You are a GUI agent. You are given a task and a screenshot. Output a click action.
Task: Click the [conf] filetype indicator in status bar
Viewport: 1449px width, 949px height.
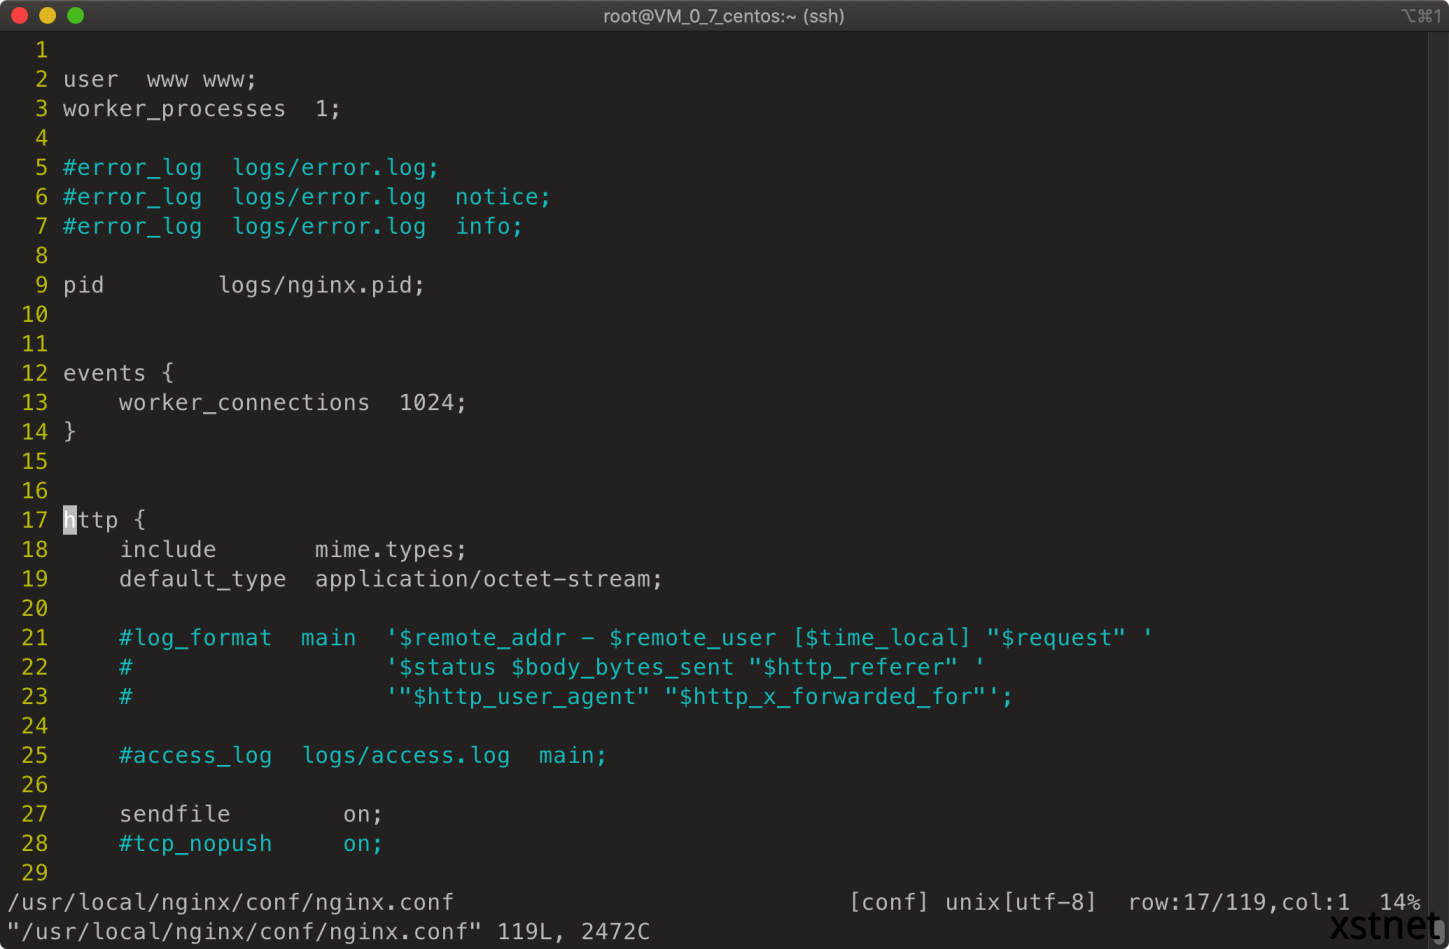click(888, 903)
